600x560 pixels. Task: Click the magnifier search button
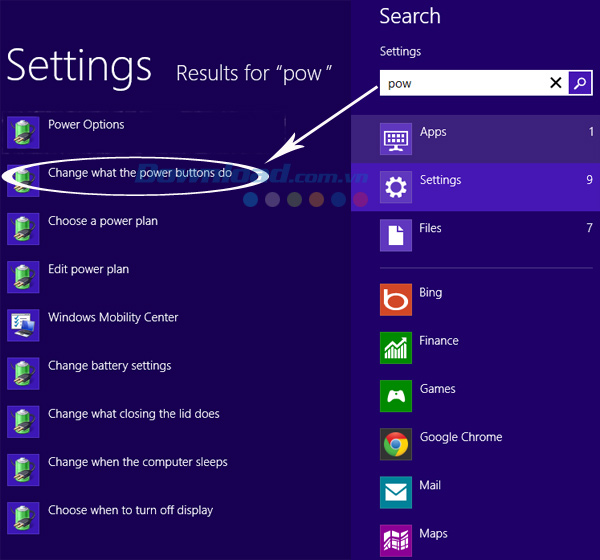pos(580,83)
